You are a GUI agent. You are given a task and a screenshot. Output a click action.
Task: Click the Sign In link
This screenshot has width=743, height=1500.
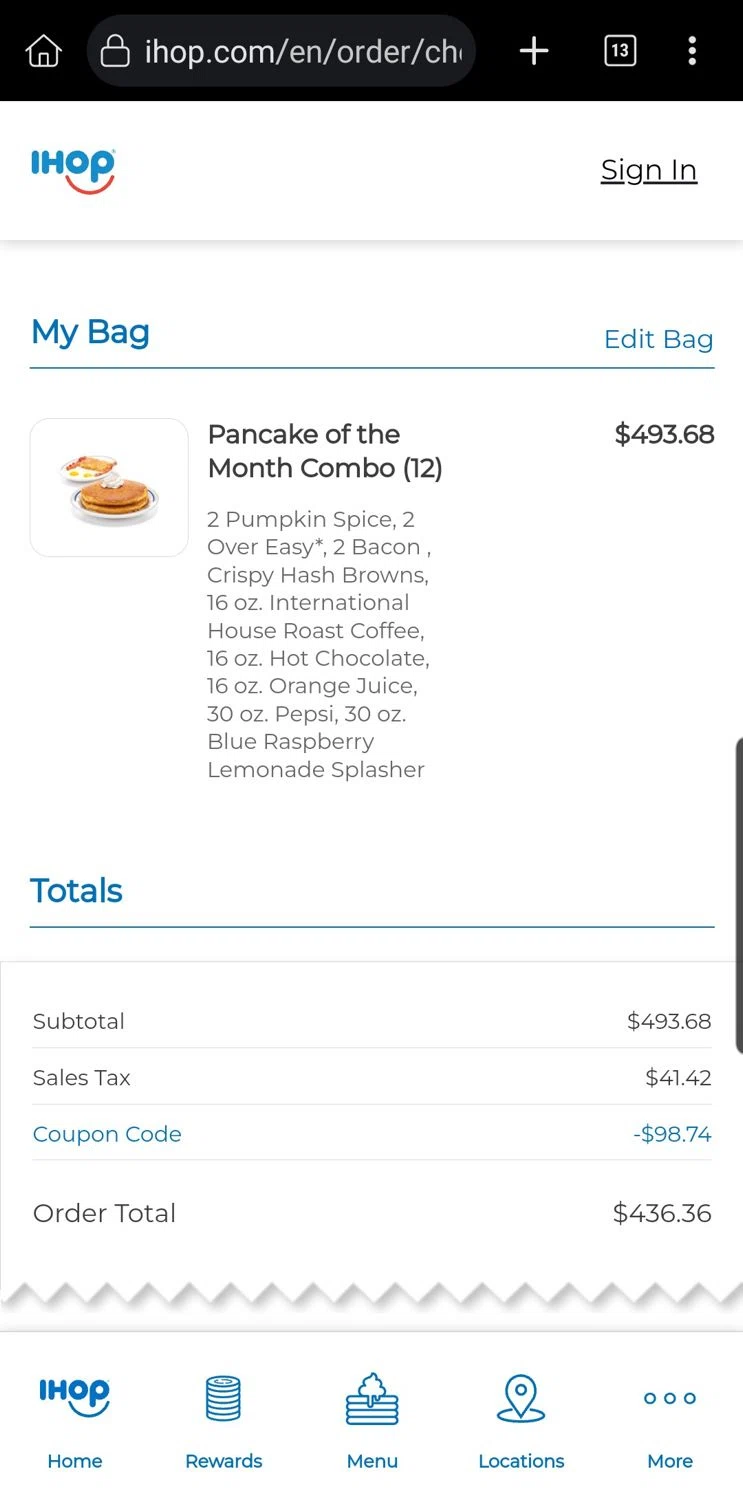coord(648,170)
